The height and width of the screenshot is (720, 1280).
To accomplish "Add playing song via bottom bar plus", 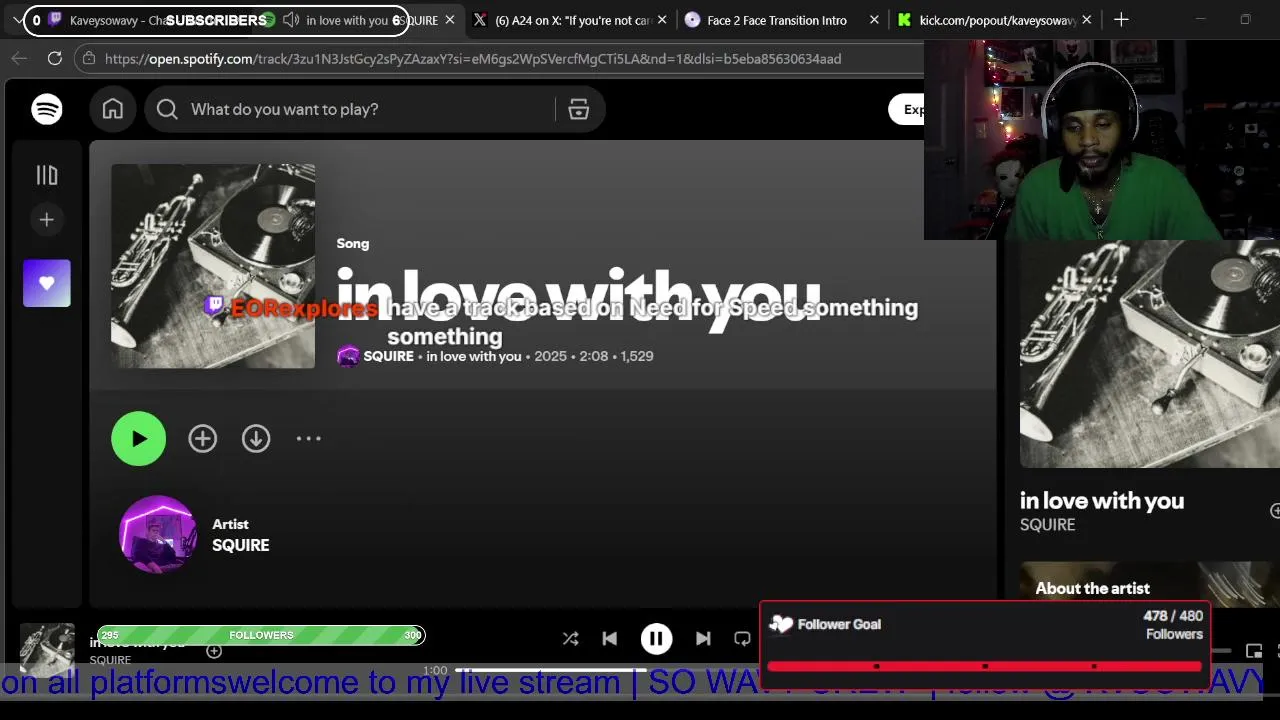I will coord(214,651).
